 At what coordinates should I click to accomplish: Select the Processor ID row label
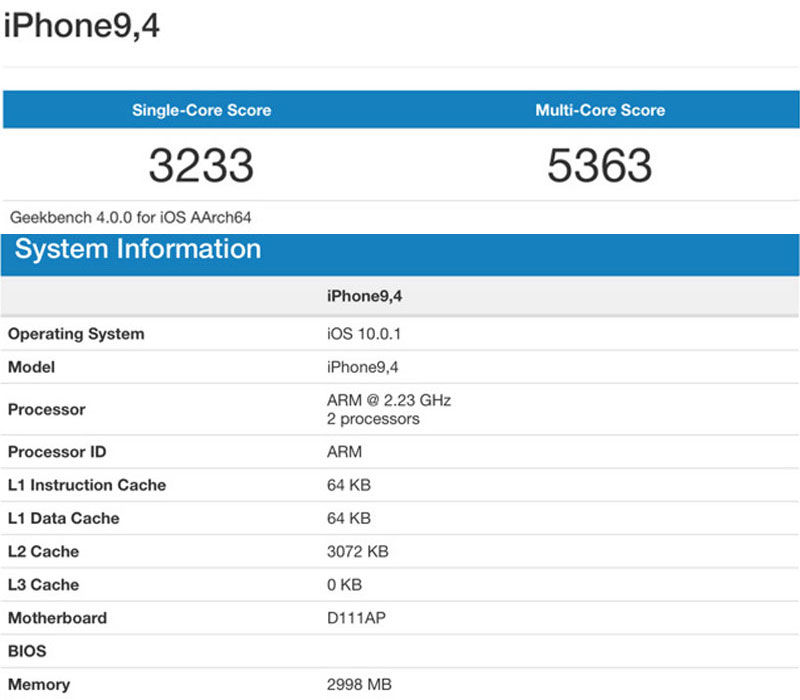click(57, 452)
